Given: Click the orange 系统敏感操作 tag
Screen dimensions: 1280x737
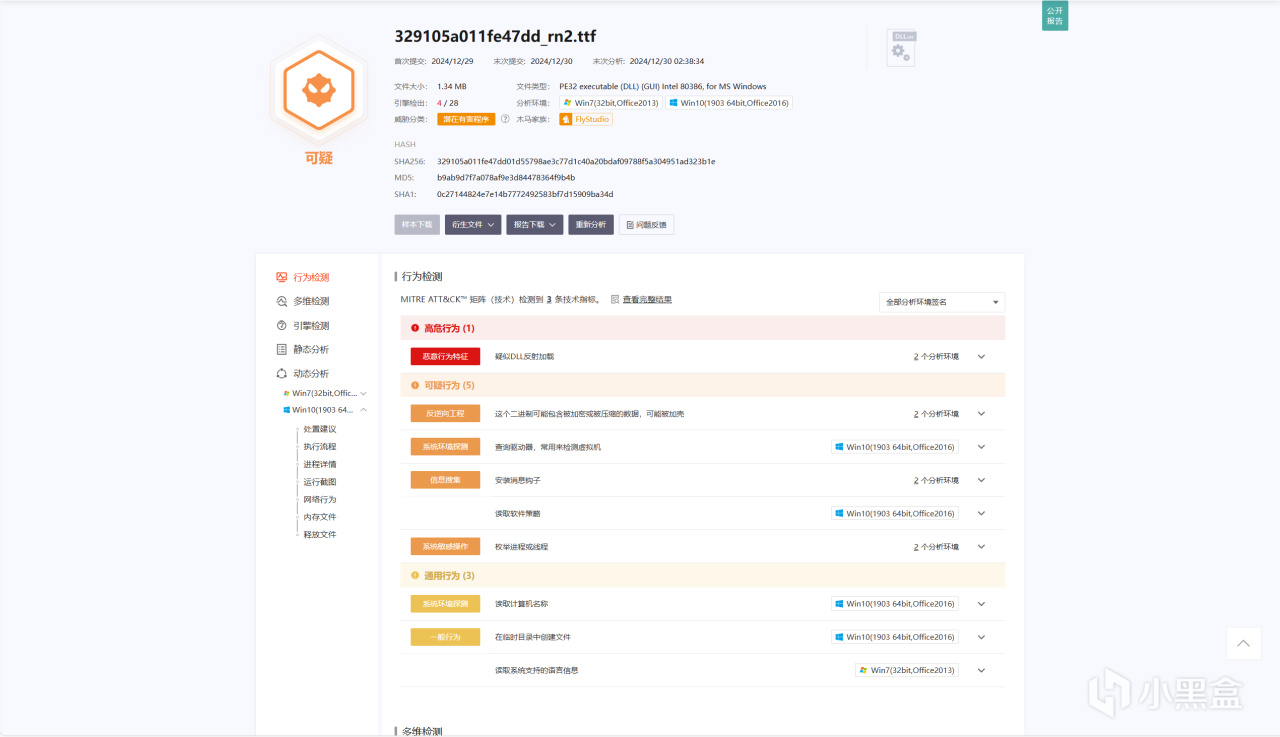Looking at the screenshot, I should point(445,547).
